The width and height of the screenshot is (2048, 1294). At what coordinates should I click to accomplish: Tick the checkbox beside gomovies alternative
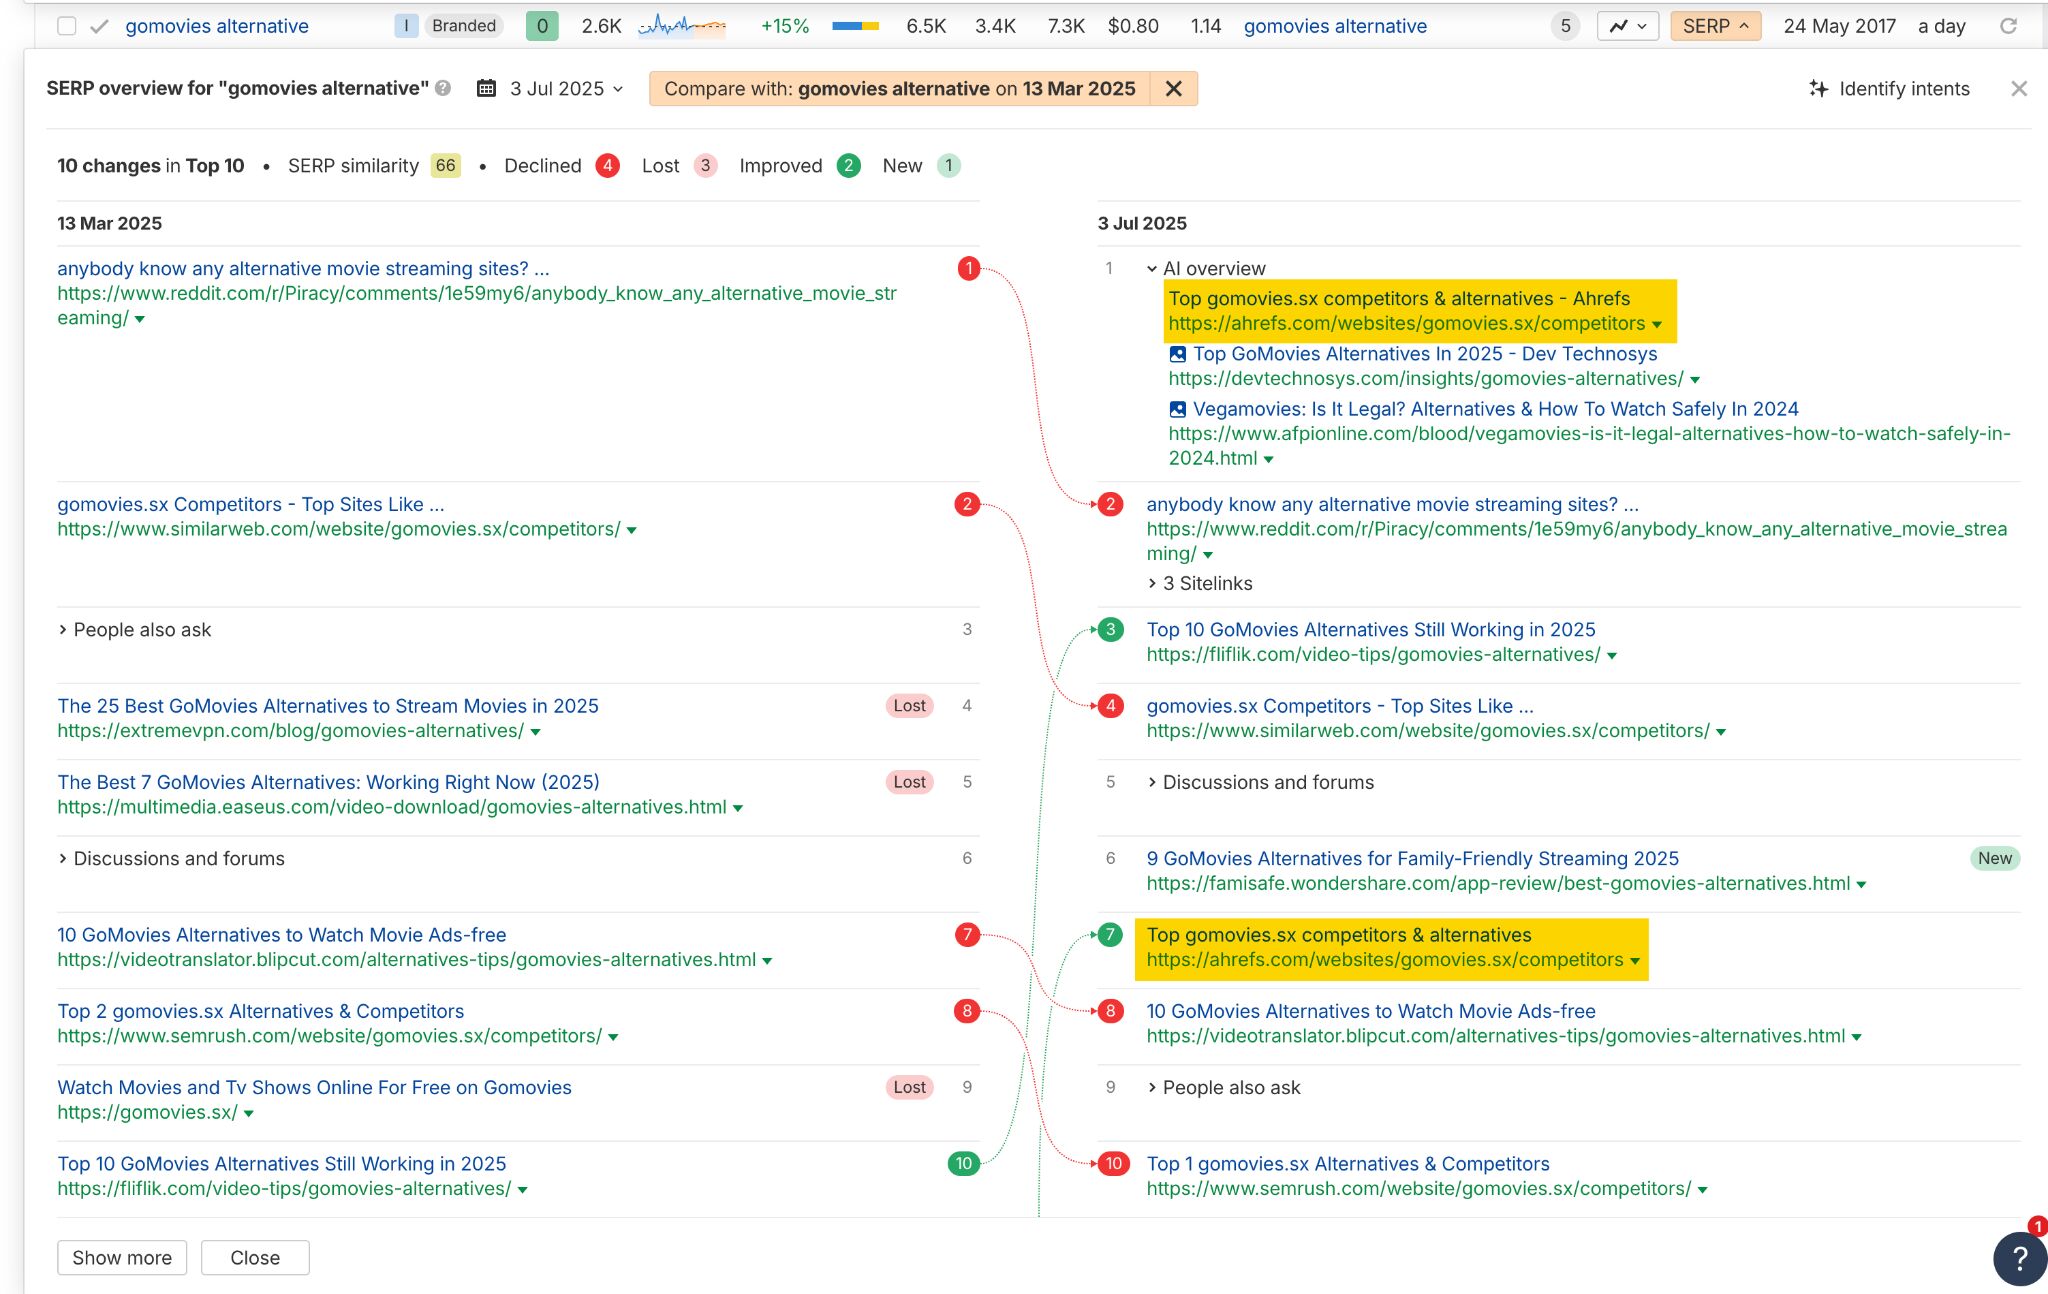point(65,26)
